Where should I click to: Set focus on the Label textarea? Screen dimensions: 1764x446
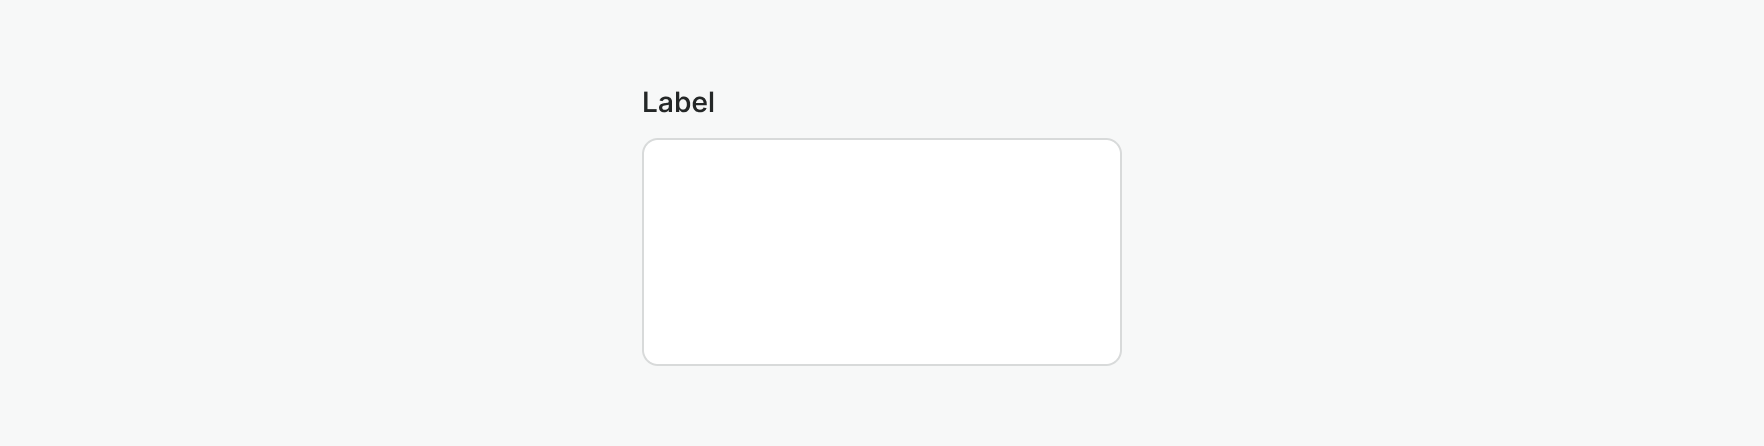881,252
